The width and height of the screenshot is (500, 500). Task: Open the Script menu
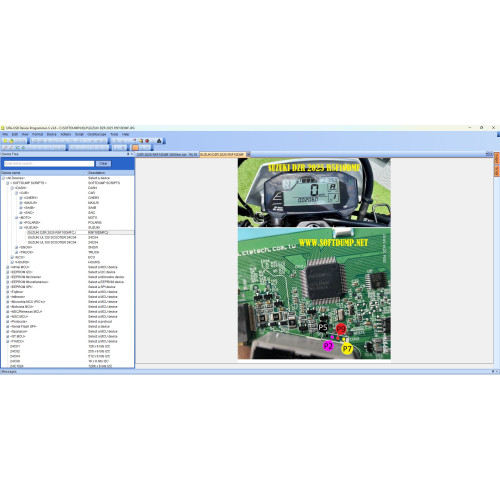(79, 134)
